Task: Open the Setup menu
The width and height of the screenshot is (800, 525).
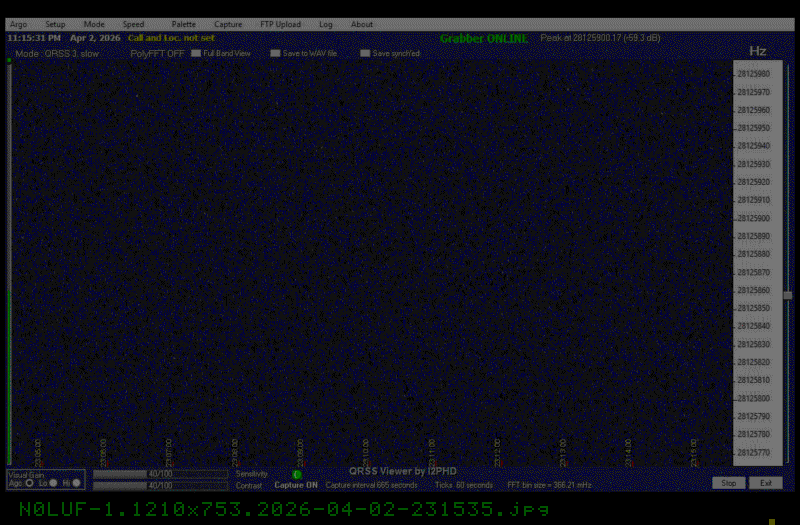Action: [x=55, y=24]
